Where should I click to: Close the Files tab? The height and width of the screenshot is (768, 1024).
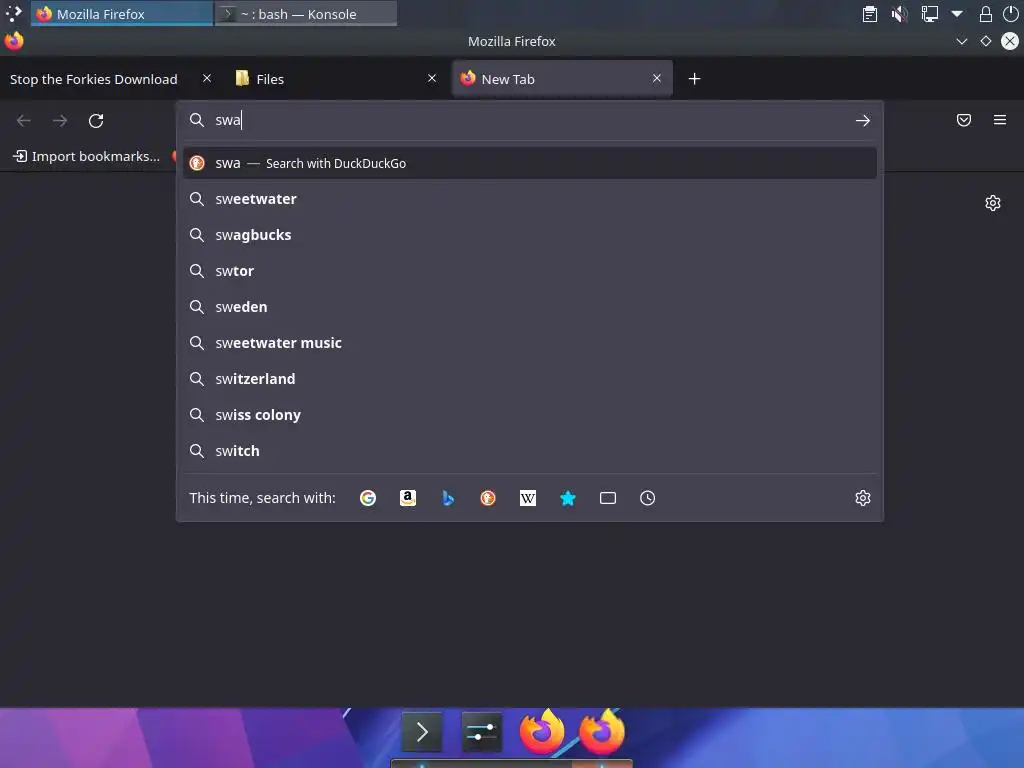(x=432, y=78)
